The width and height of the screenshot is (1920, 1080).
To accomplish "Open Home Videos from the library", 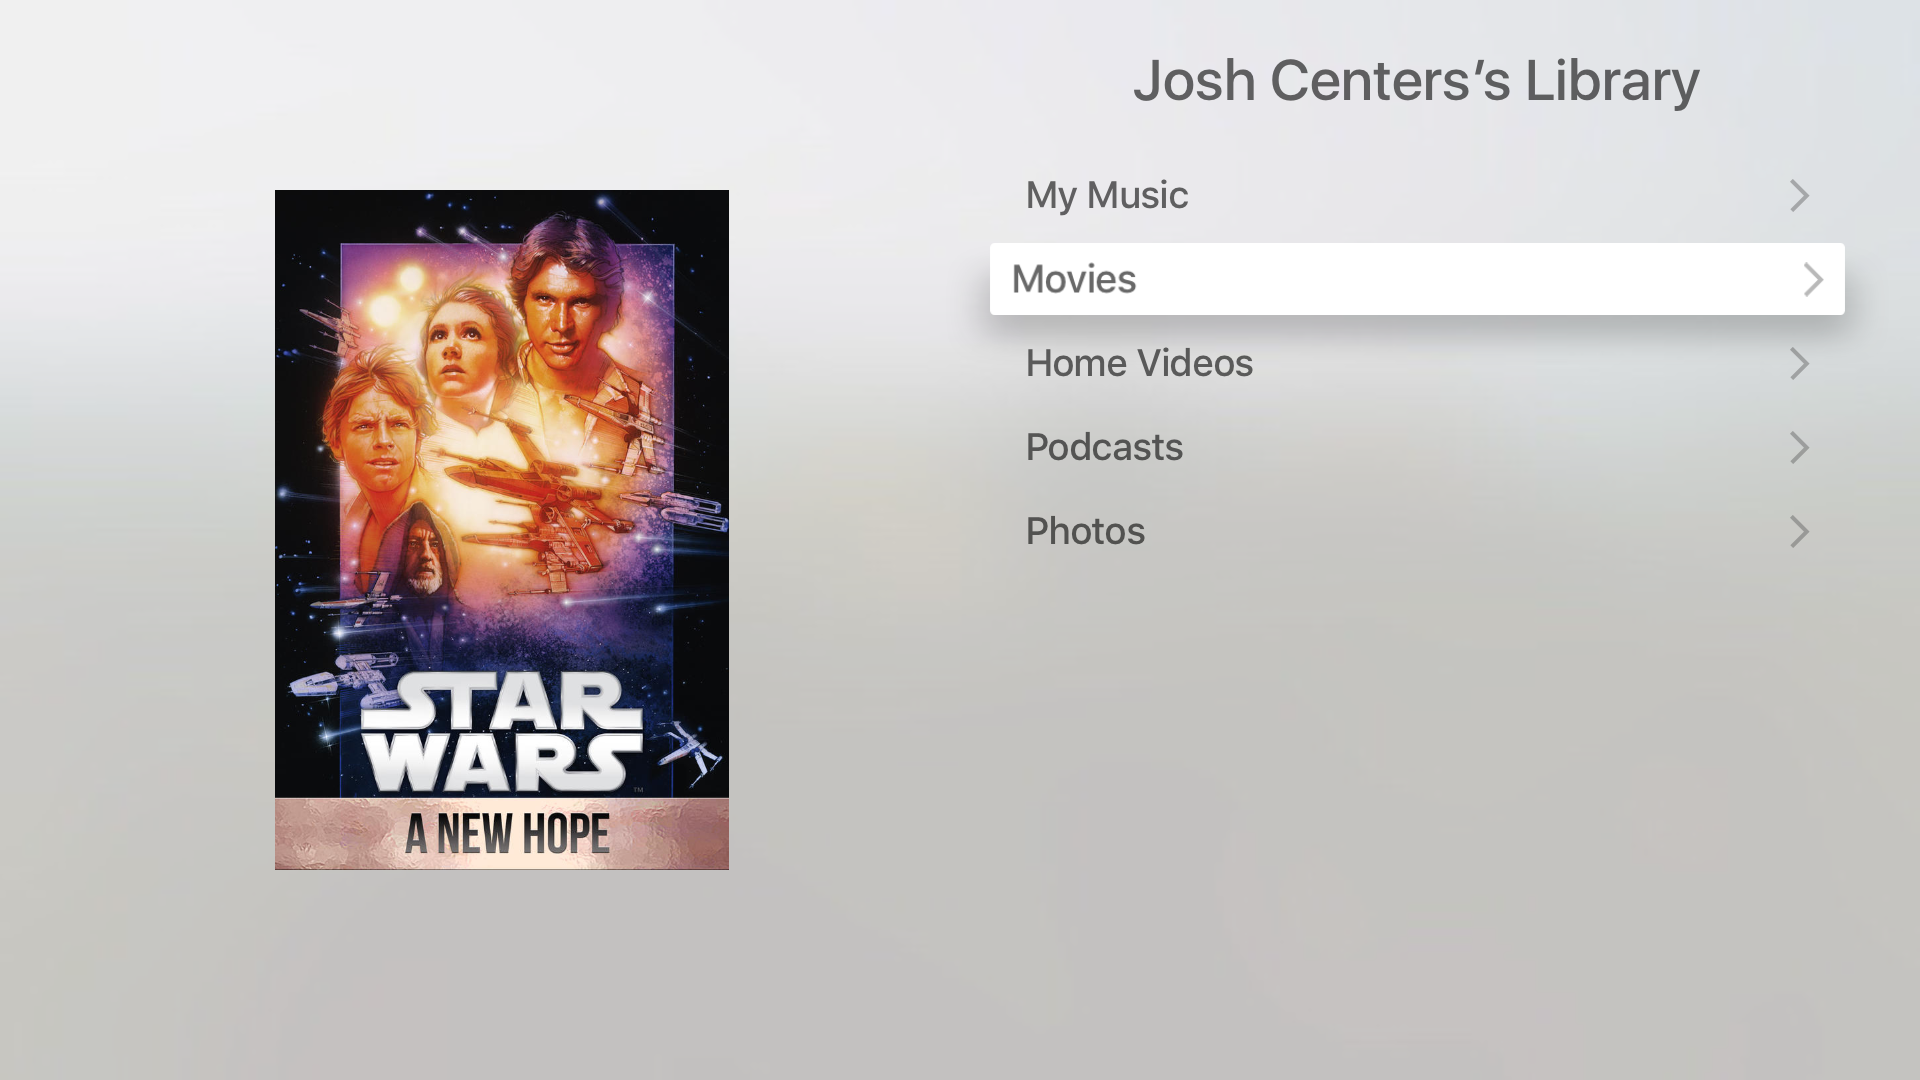I will point(1417,363).
